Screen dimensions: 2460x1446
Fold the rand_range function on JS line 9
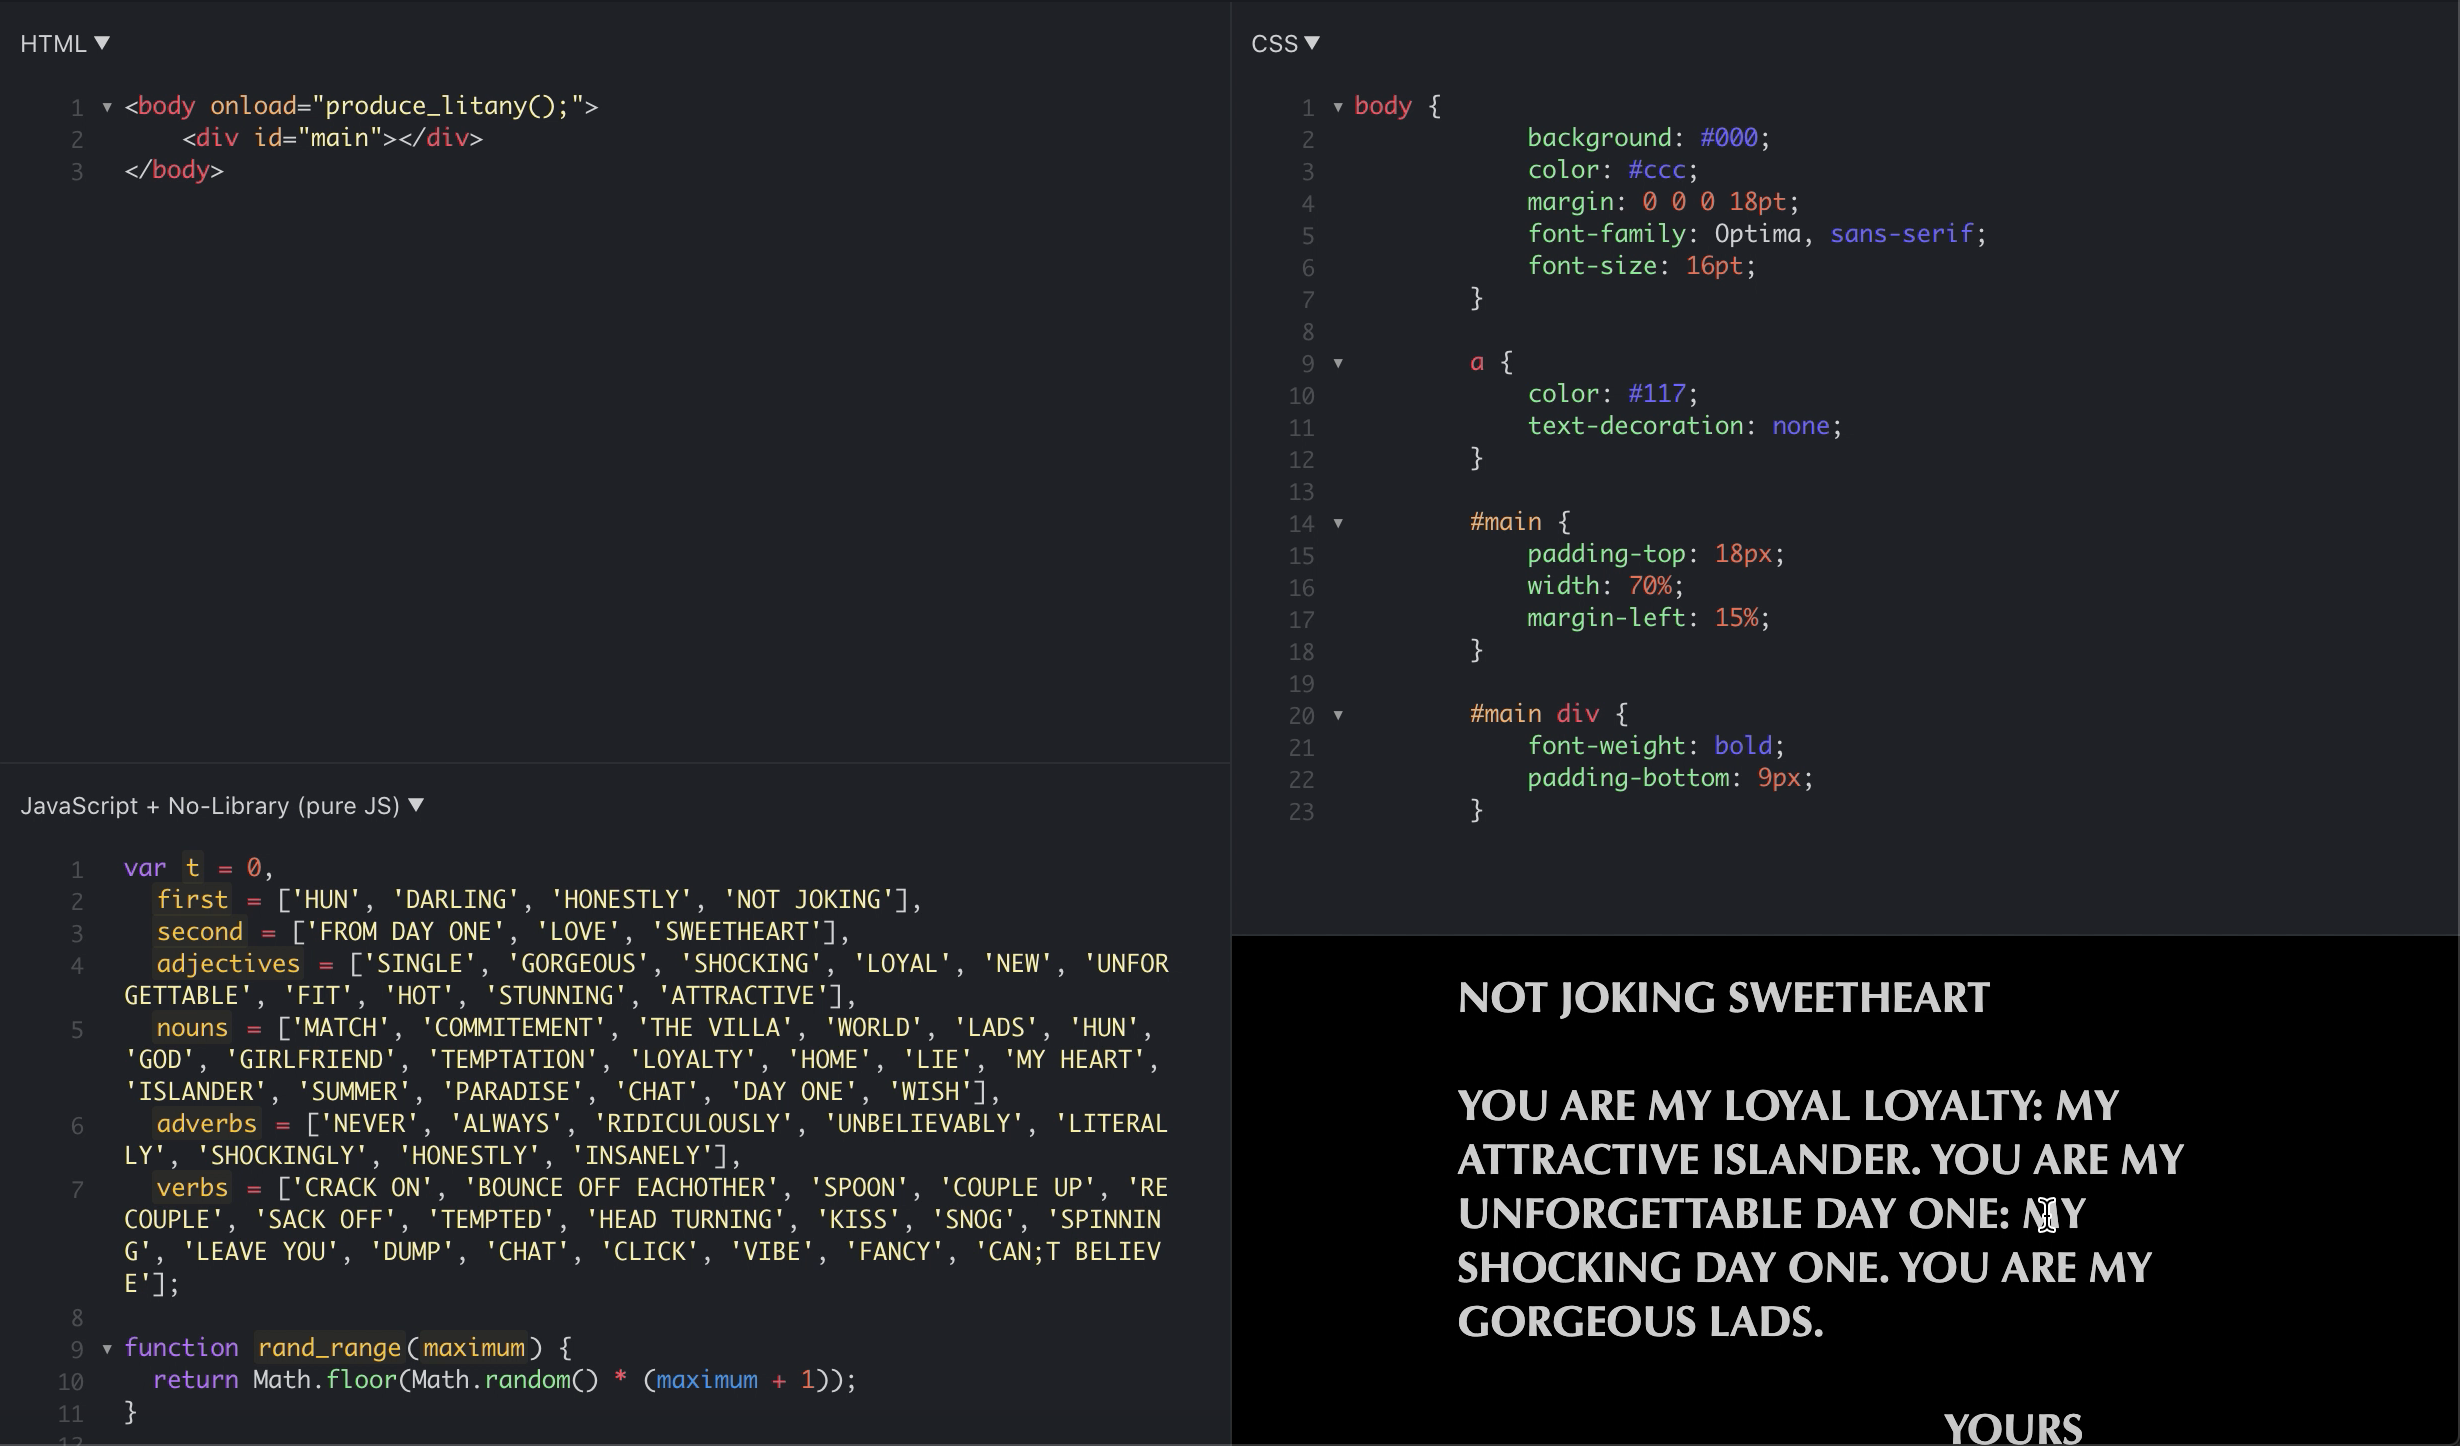(107, 1349)
